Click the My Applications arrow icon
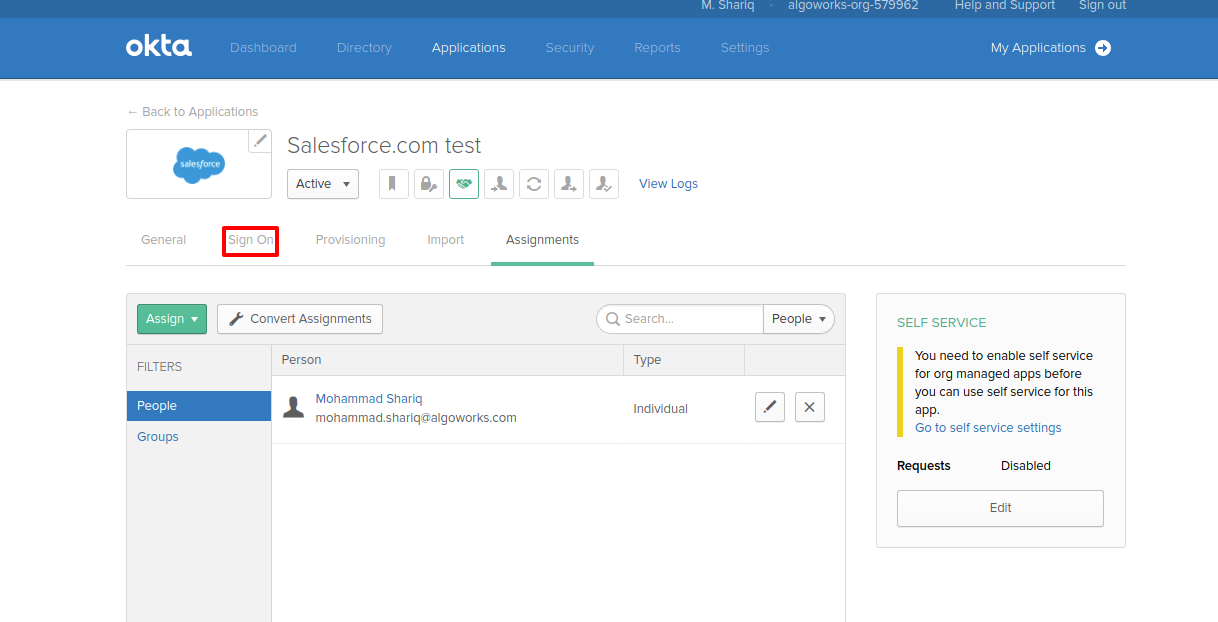Screen dimensions: 1218x622 coord(1103,48)
